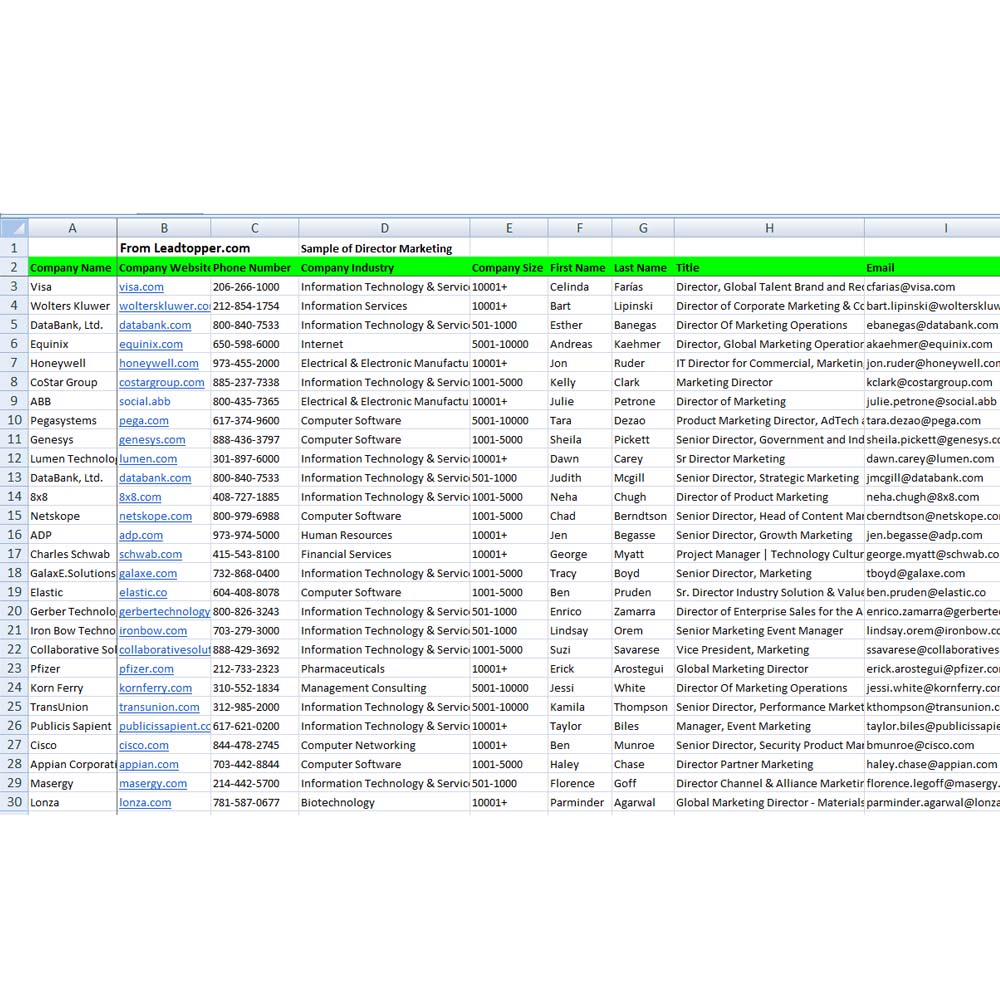
Task: Open the cisco.com link
Action: click(x=143, y=746)
